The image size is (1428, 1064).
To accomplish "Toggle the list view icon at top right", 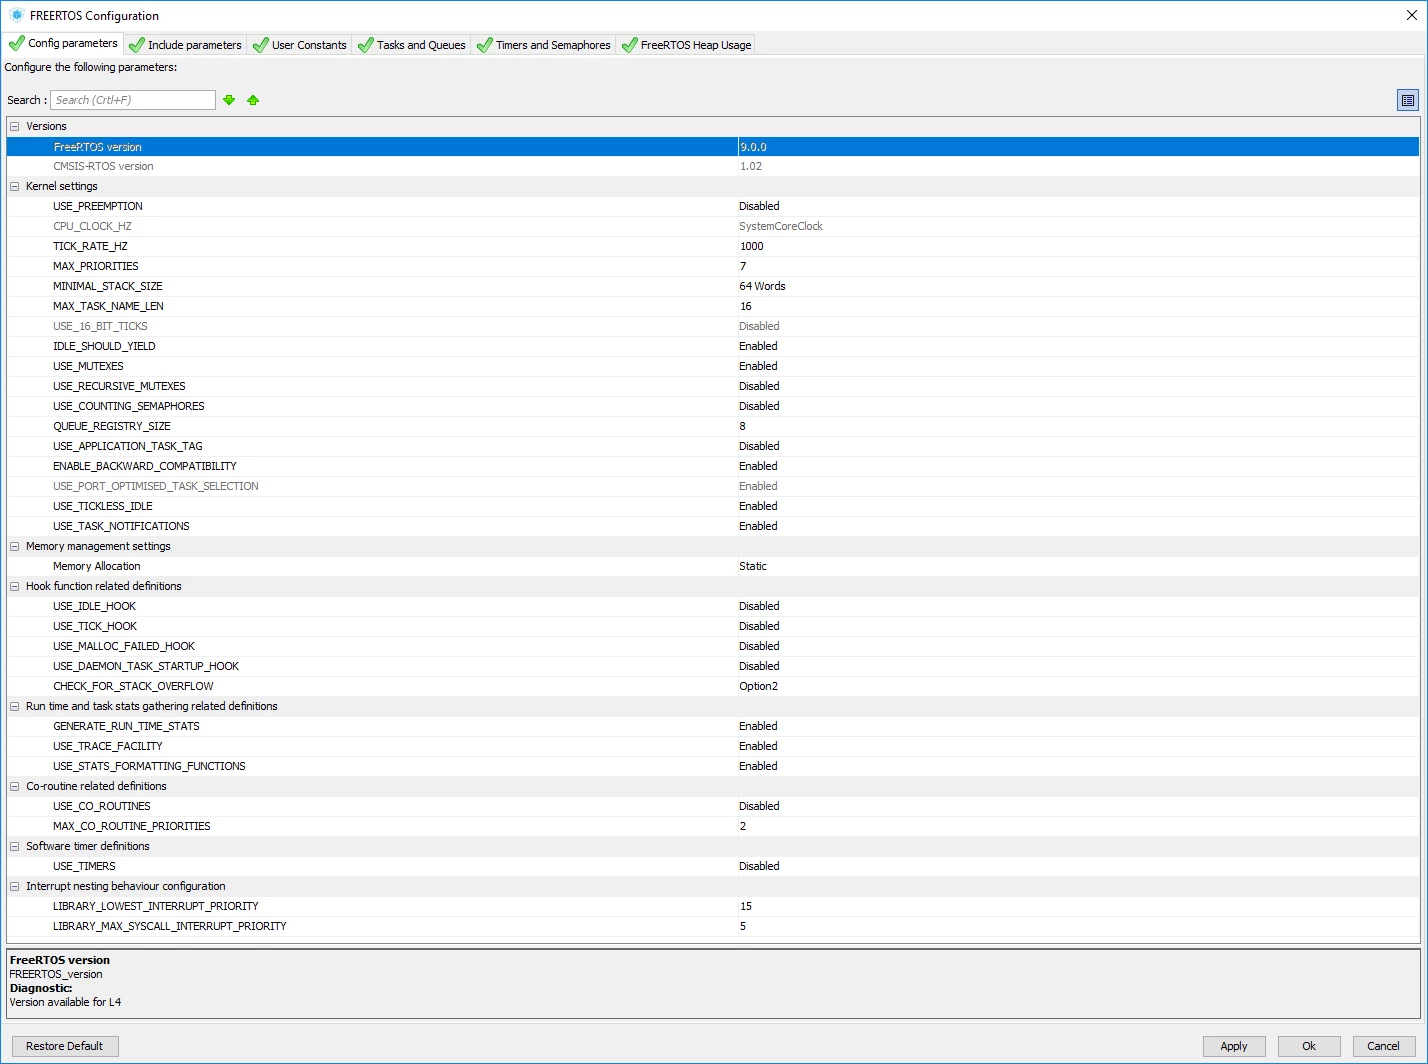I will click(x=1408, y=100).
